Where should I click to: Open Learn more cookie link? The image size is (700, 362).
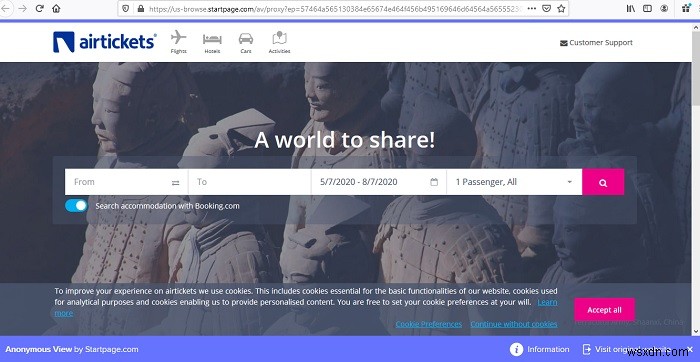[x=547, y=302]
